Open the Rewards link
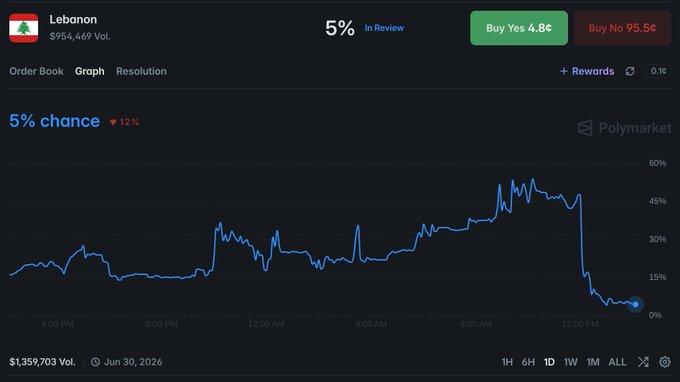 point(593,71)
